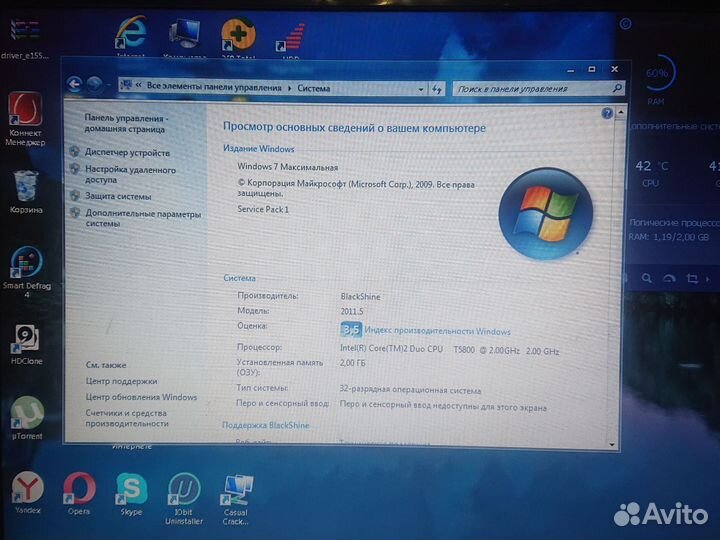
Task: Click the 3,5 performance score badge
Action: (x=351, y=330)
